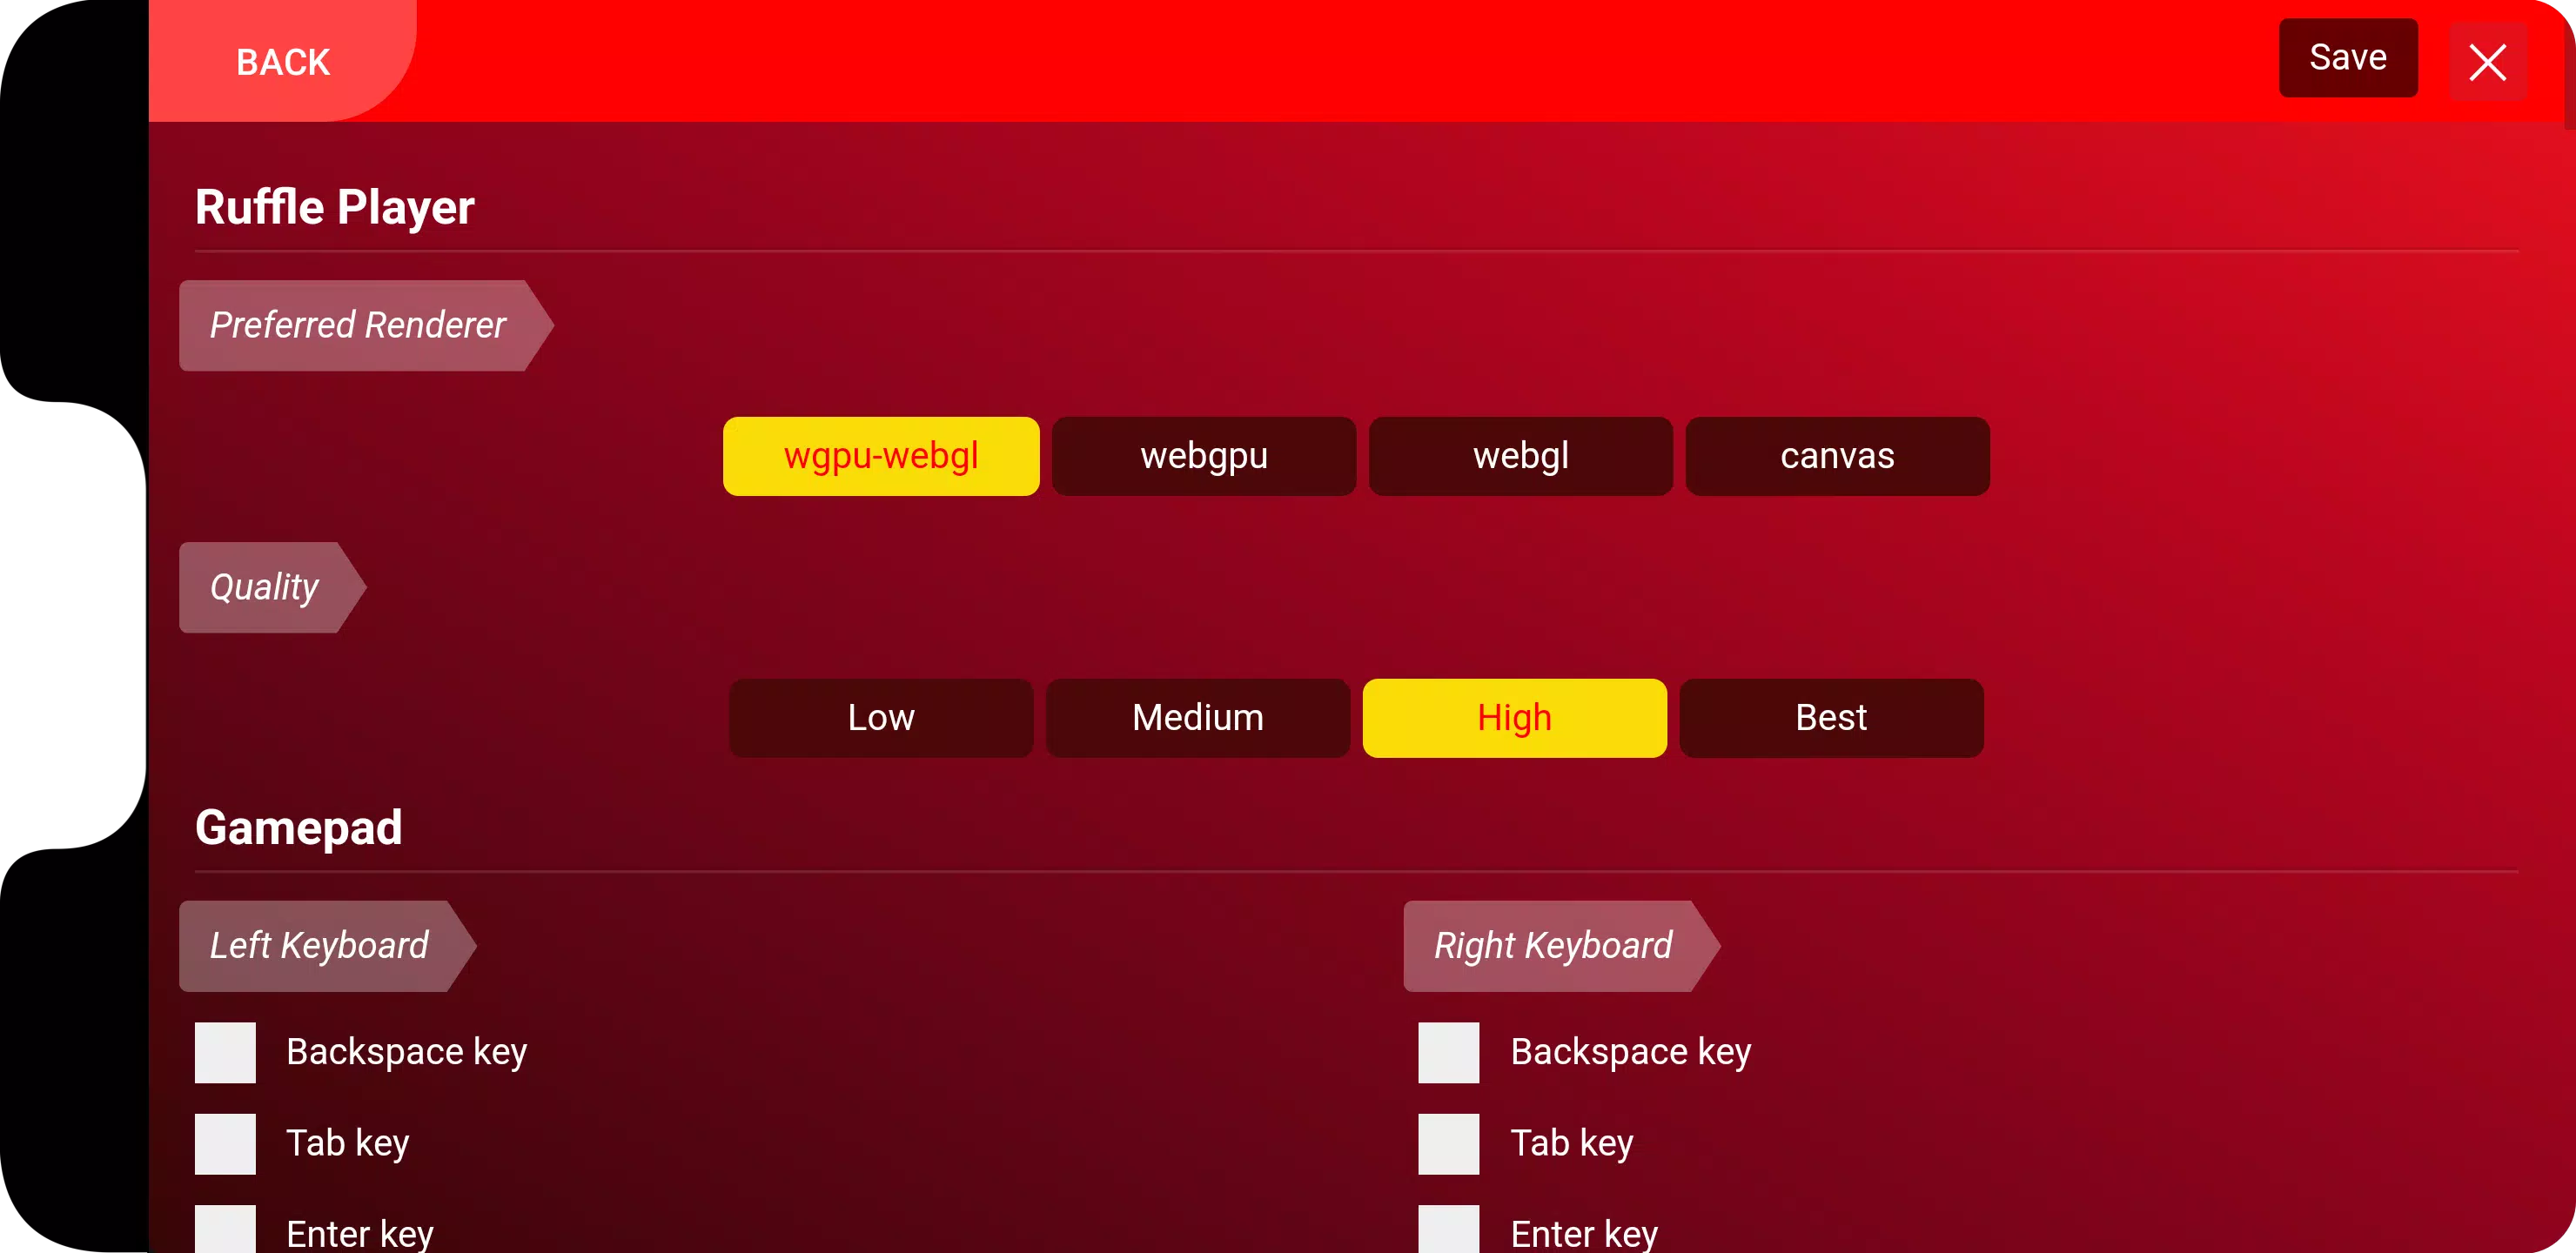The width and height of the screenshot is (2576, 1253).
Task: Set quality to Best
Action: pos(1830,718)
